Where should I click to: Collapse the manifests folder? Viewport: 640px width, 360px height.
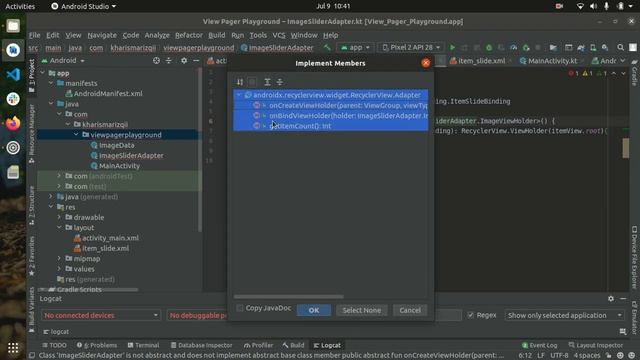tap(51, 83)
